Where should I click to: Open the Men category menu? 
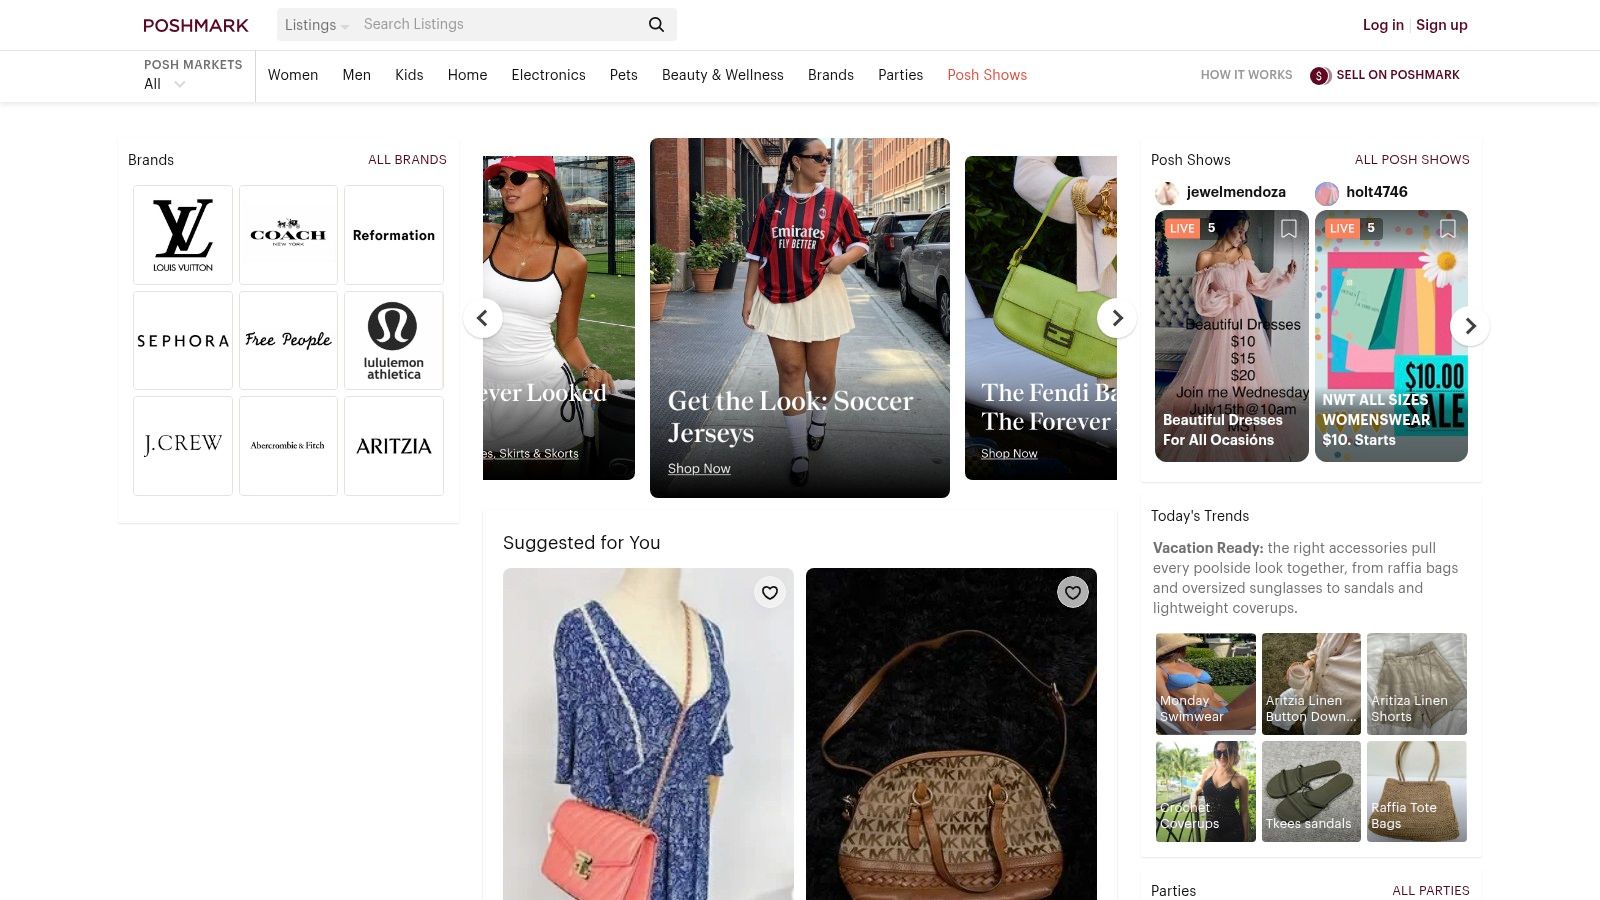click(356, 75)
